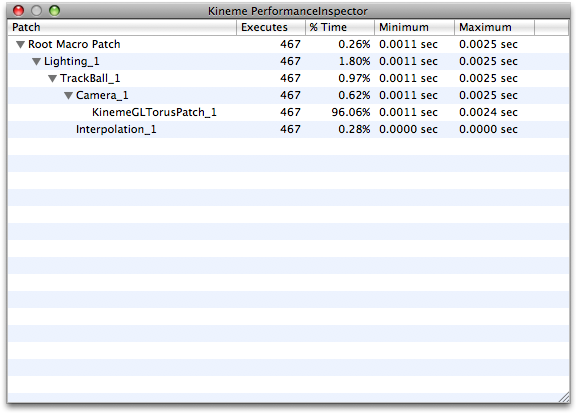This screenshot has width=577, height=414.
Task: Click the Kineme PerformanceInspector window title
Action: [287, 11]
